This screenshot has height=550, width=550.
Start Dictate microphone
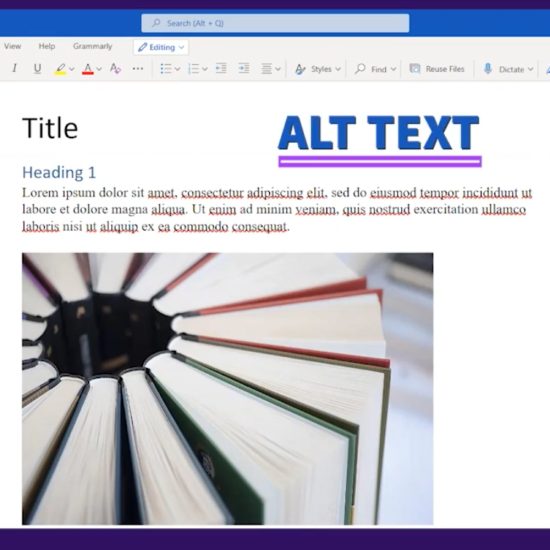(x=488, y=69)
